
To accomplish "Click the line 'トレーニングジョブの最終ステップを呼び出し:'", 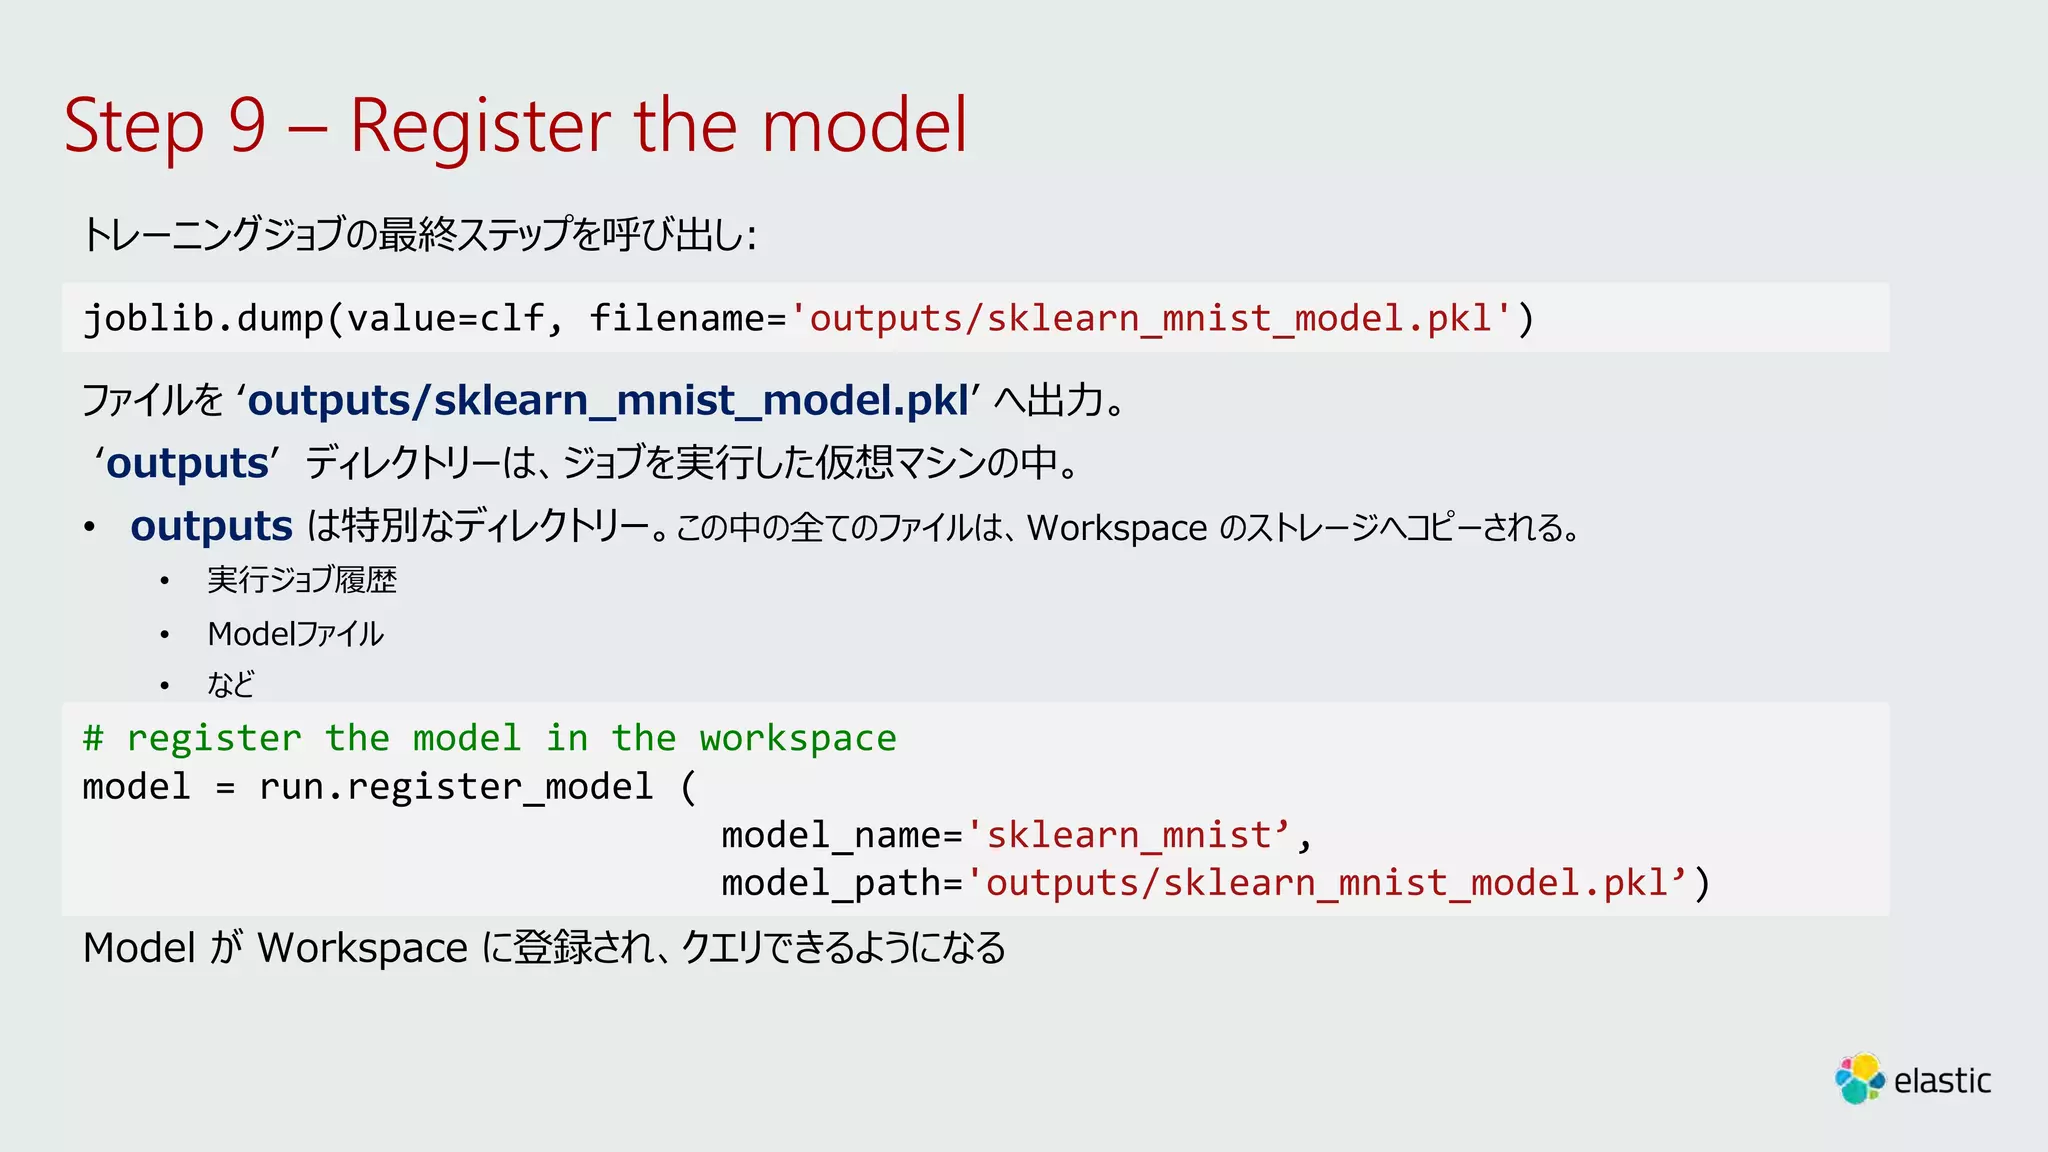I will coord(419,235).
